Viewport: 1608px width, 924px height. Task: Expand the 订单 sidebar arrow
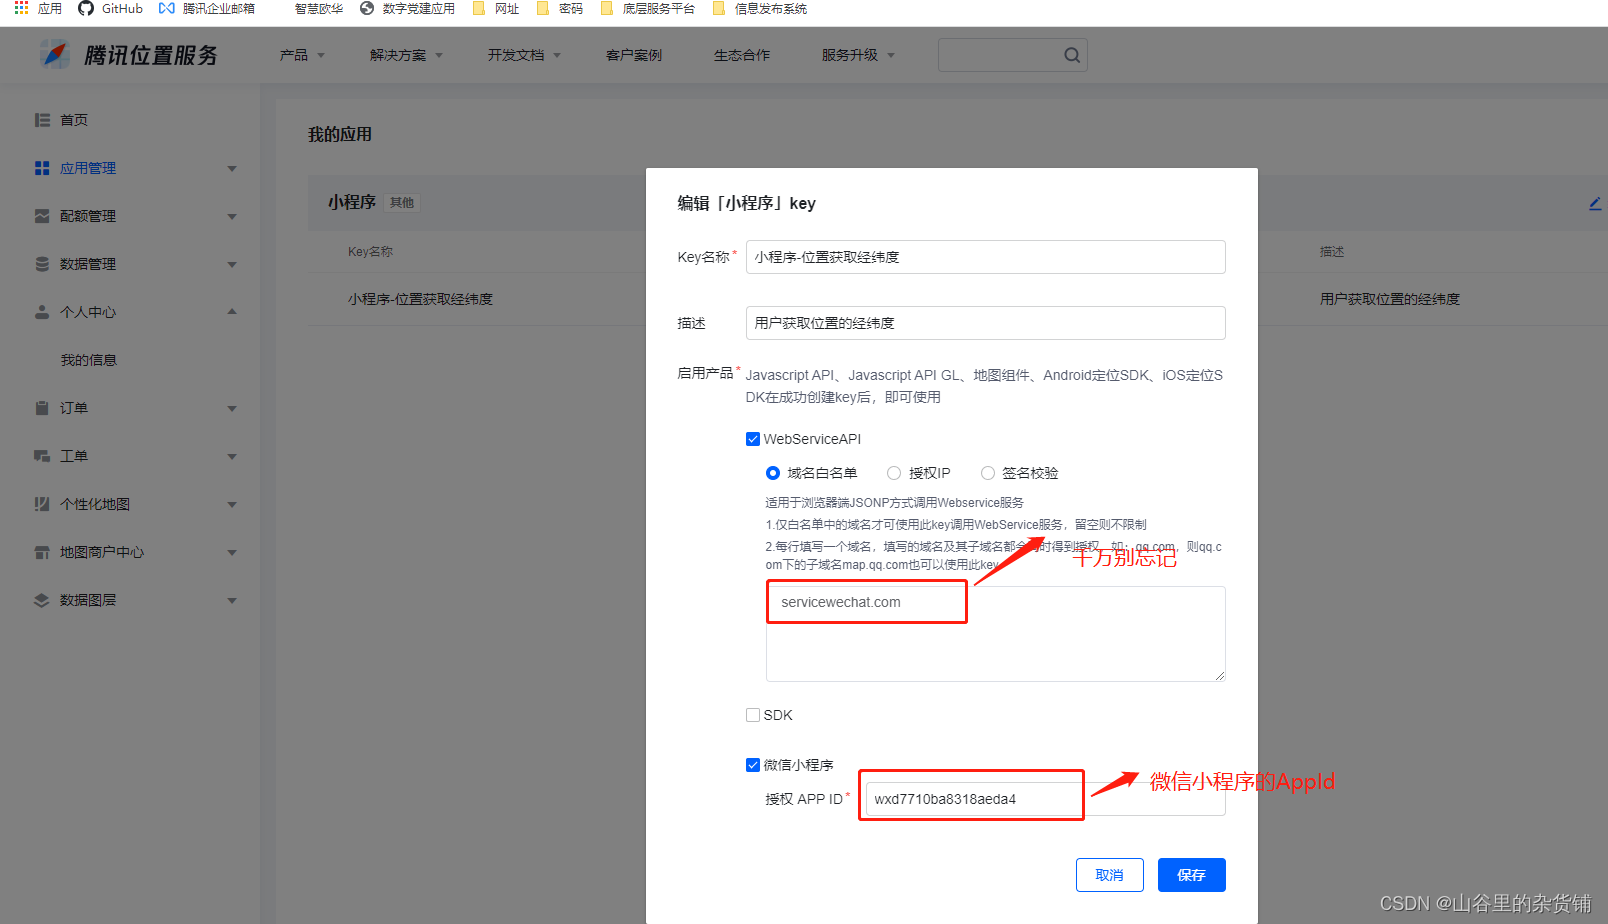click(232, 409)
